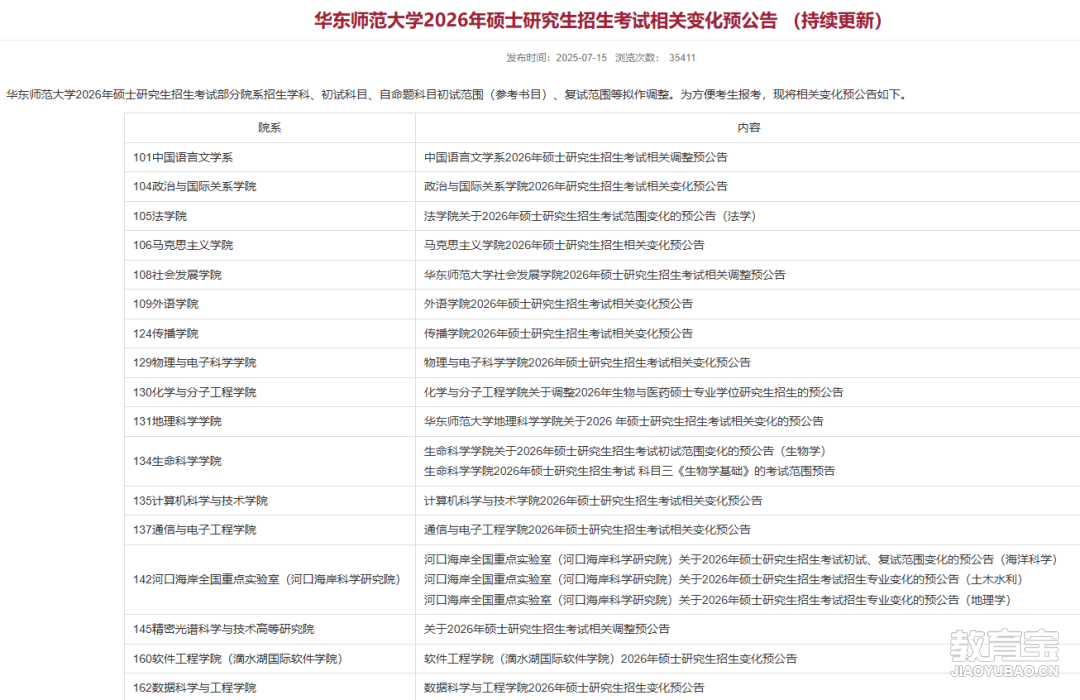Select the 101中国语言文学系 cell
Screen dimensions: 1080x700
[x=269, y=157]
